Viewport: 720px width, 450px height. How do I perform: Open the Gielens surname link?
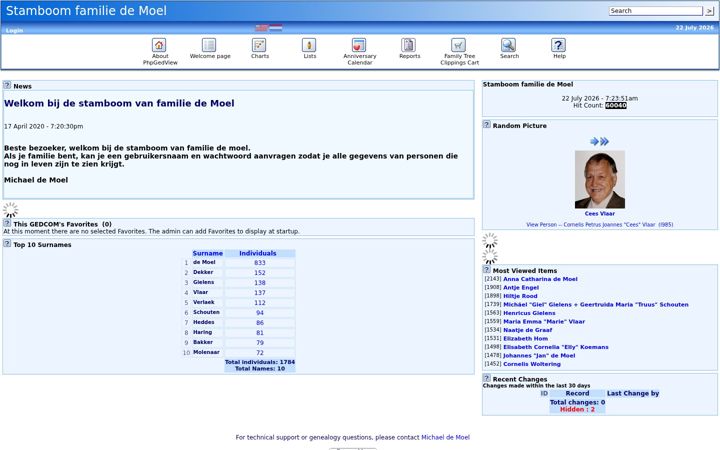pos(203,282)
